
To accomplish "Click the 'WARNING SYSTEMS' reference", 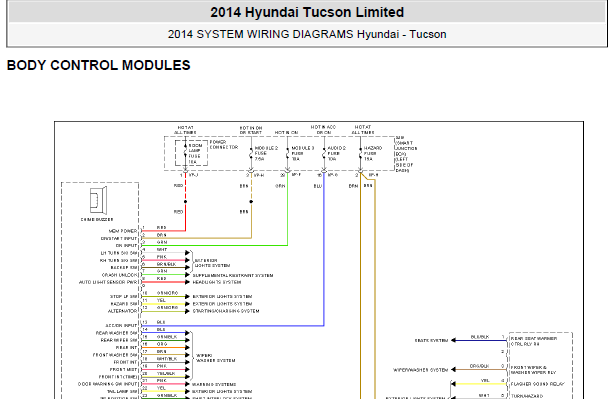I will [x=214, y=384].
